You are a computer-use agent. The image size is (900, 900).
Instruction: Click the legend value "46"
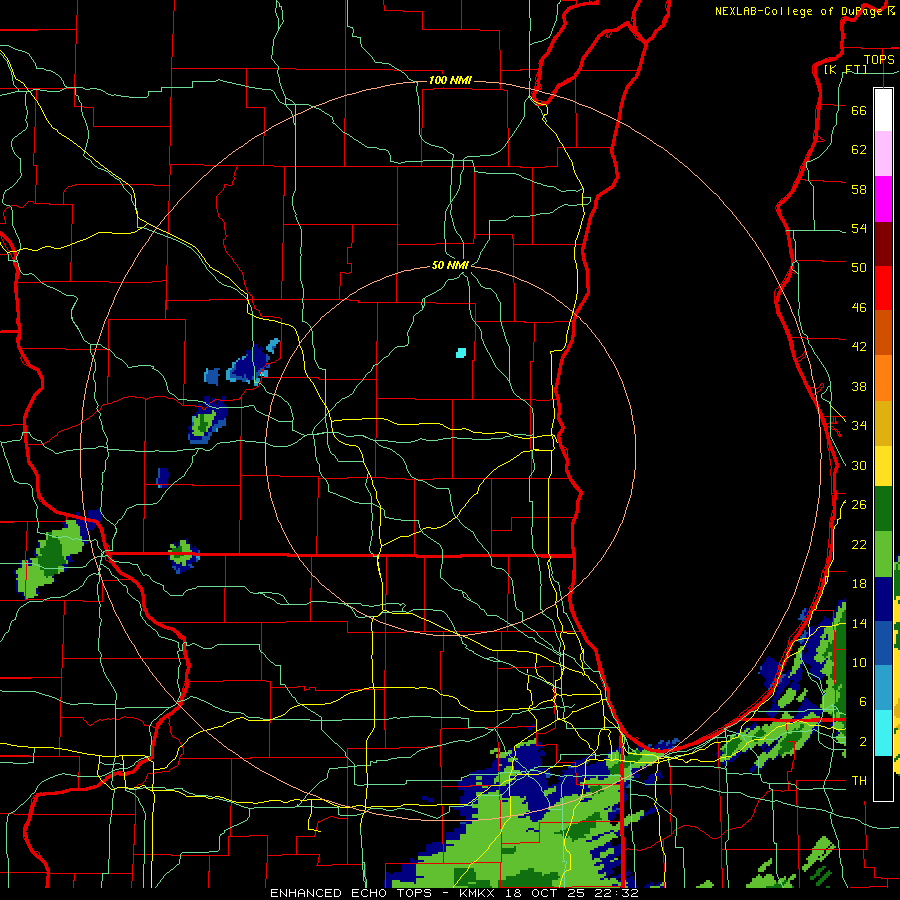point(859,308)
